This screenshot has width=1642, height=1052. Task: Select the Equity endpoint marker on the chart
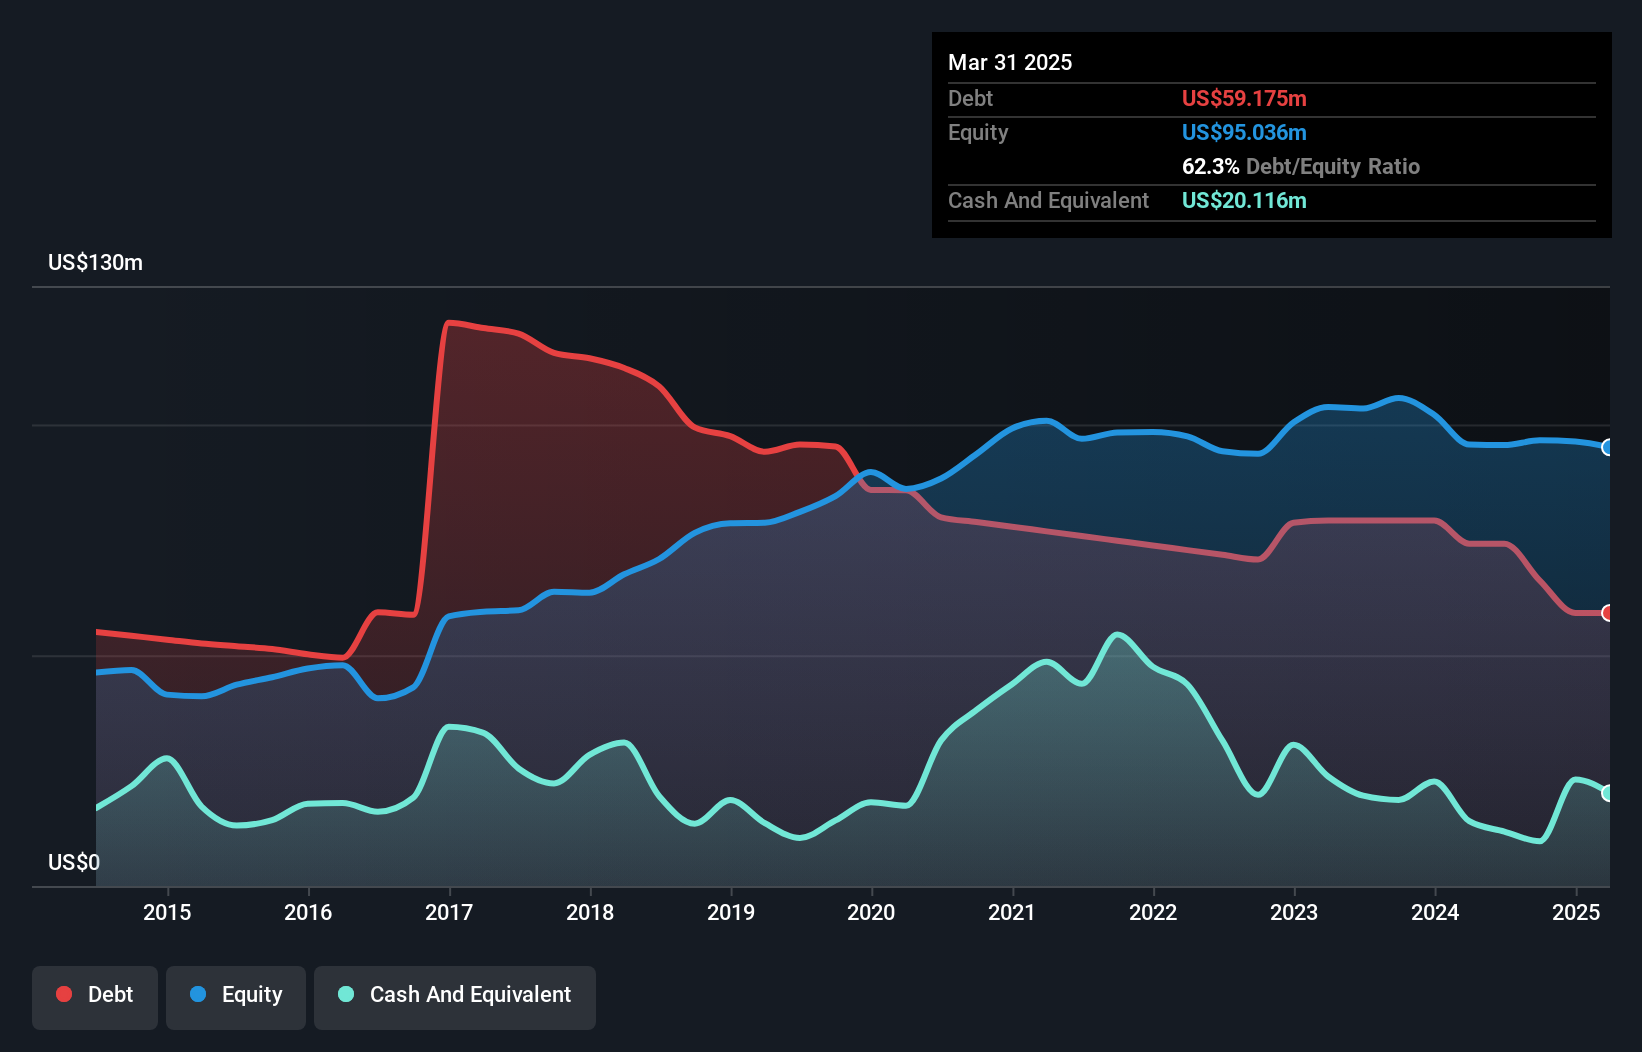pyautogui.click(x=1608, y=447)
